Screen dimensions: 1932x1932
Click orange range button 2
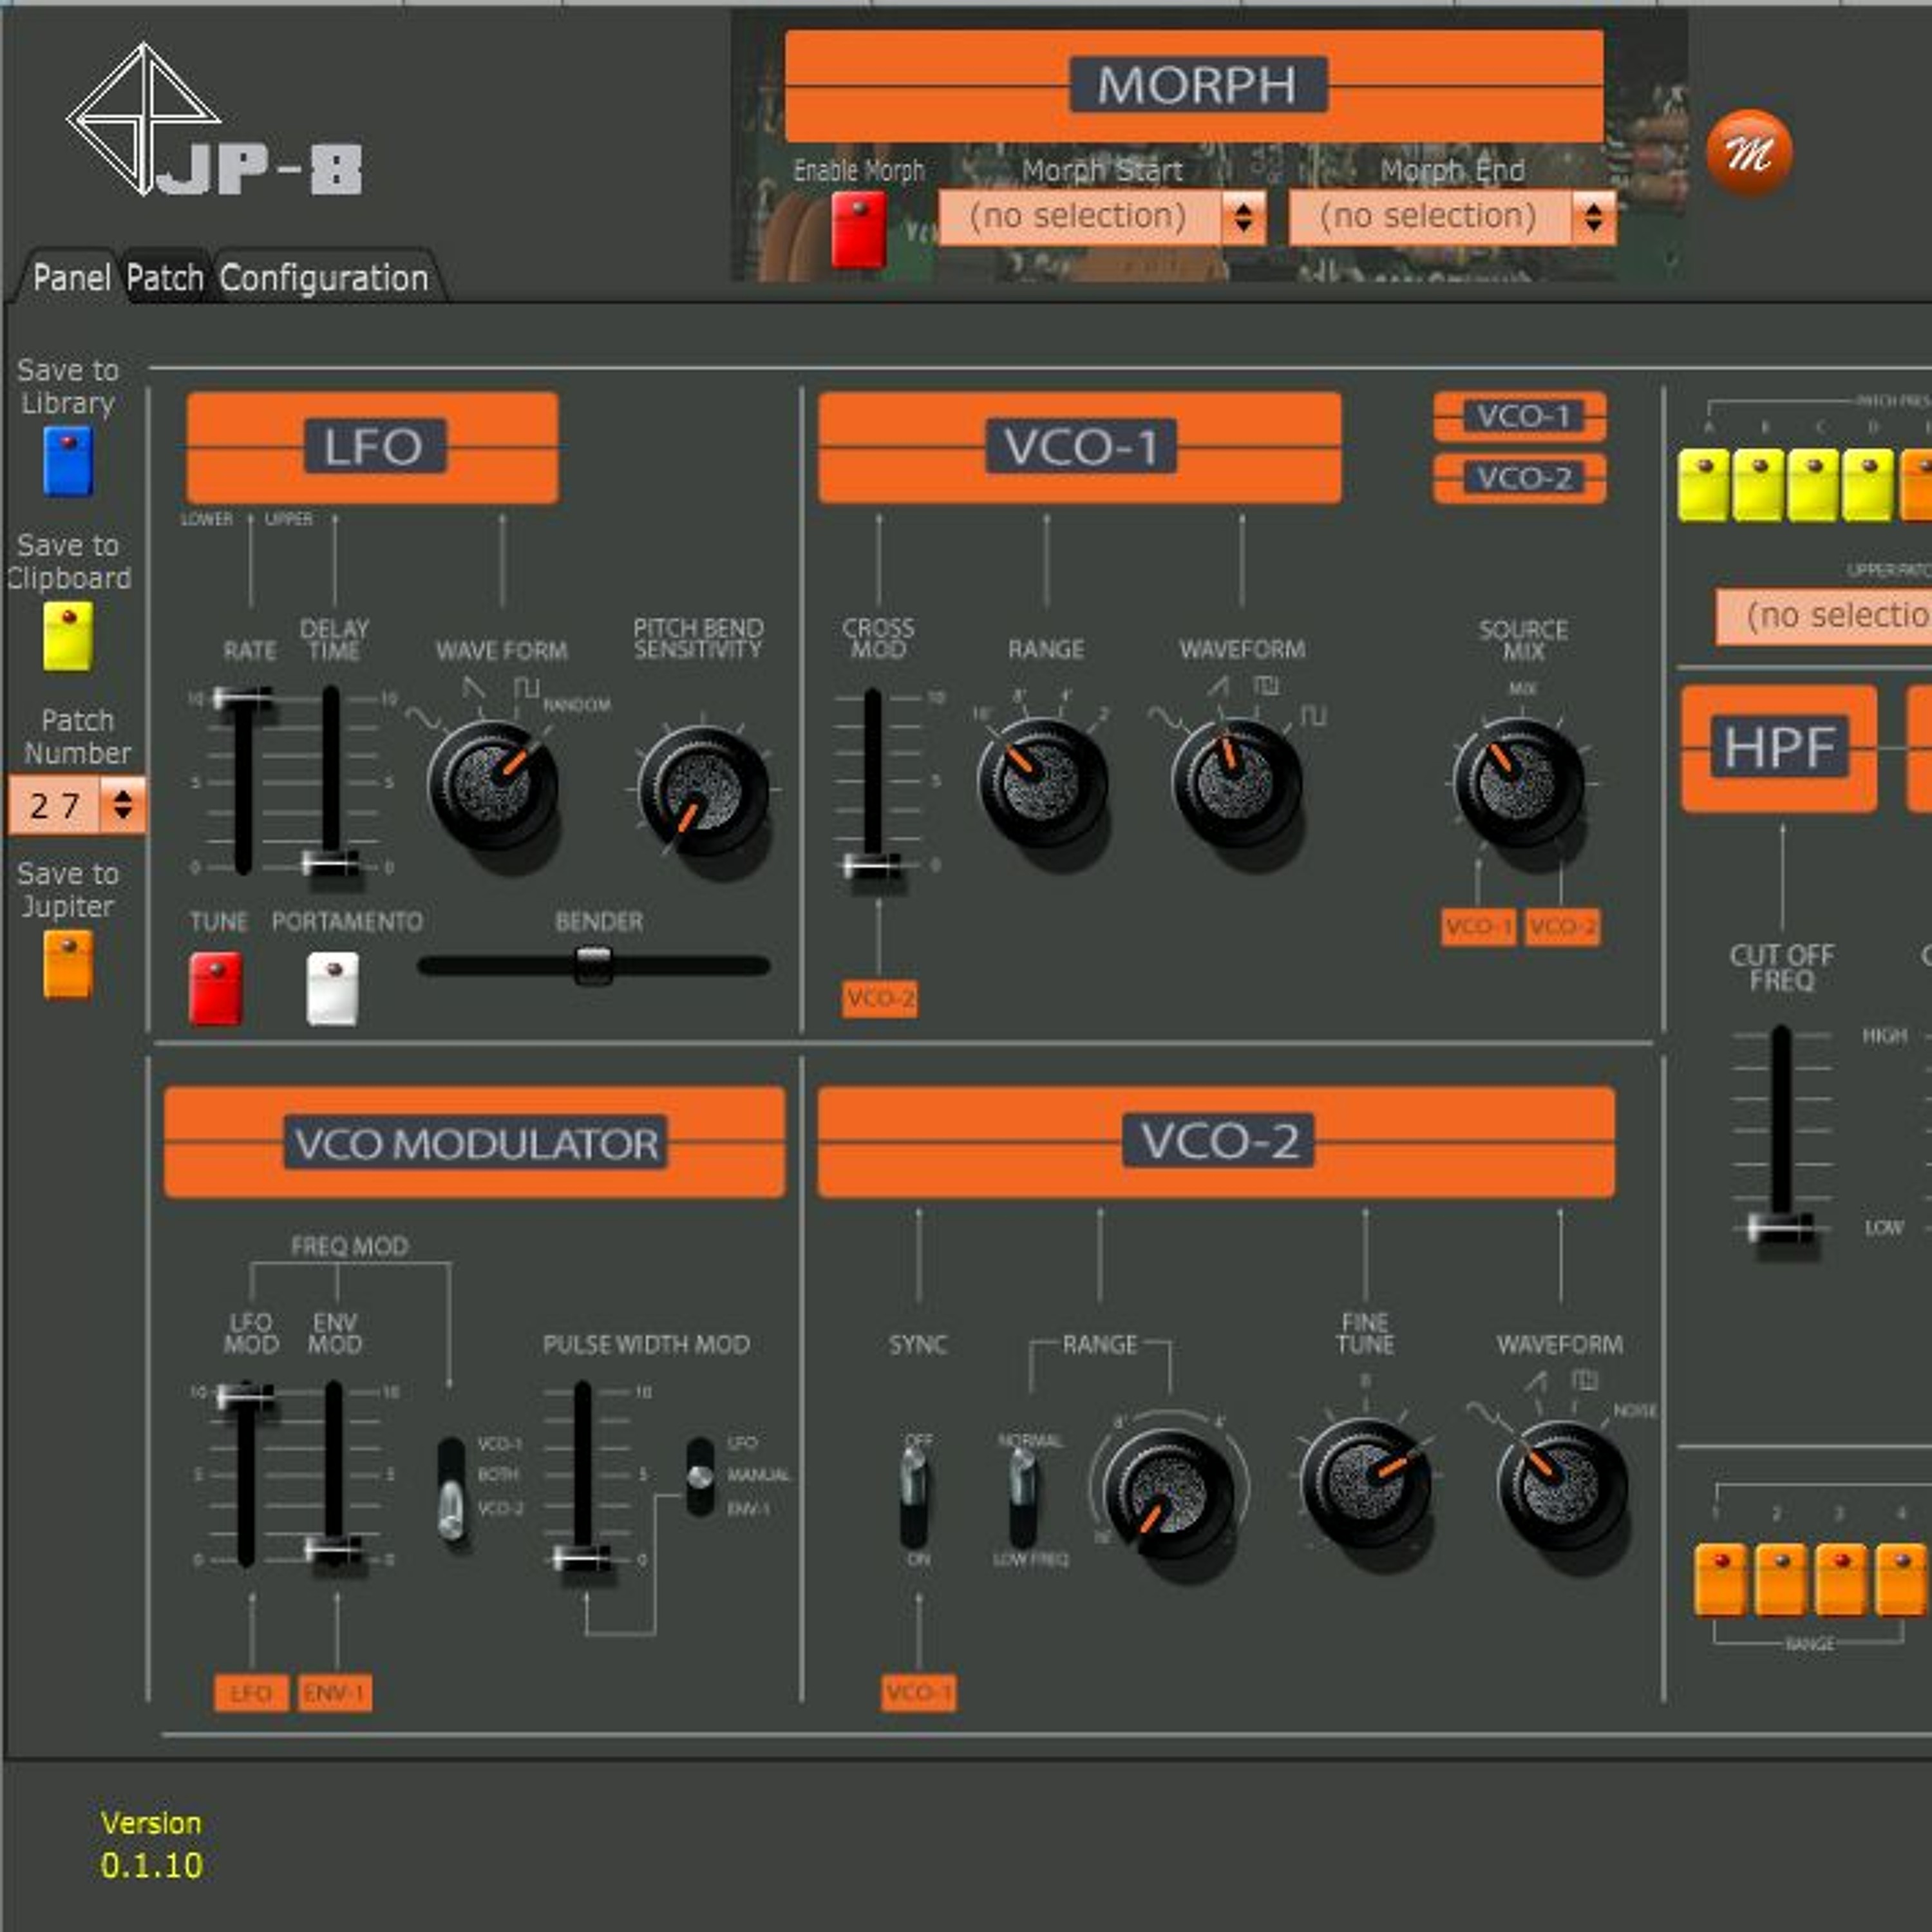click(x=1781, y=1580)
